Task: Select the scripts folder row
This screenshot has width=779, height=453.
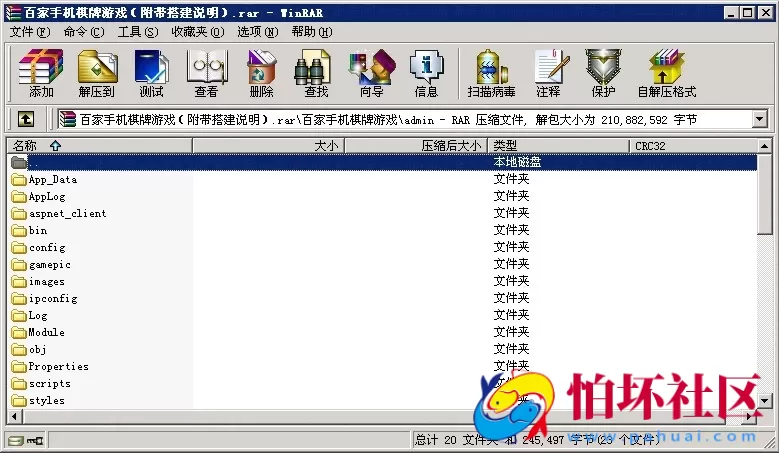Action: point(383,383)
